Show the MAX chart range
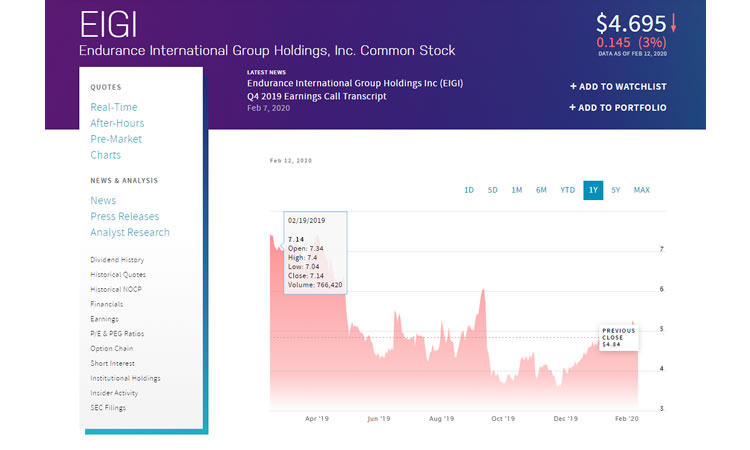750x450 pixels. 642,190
